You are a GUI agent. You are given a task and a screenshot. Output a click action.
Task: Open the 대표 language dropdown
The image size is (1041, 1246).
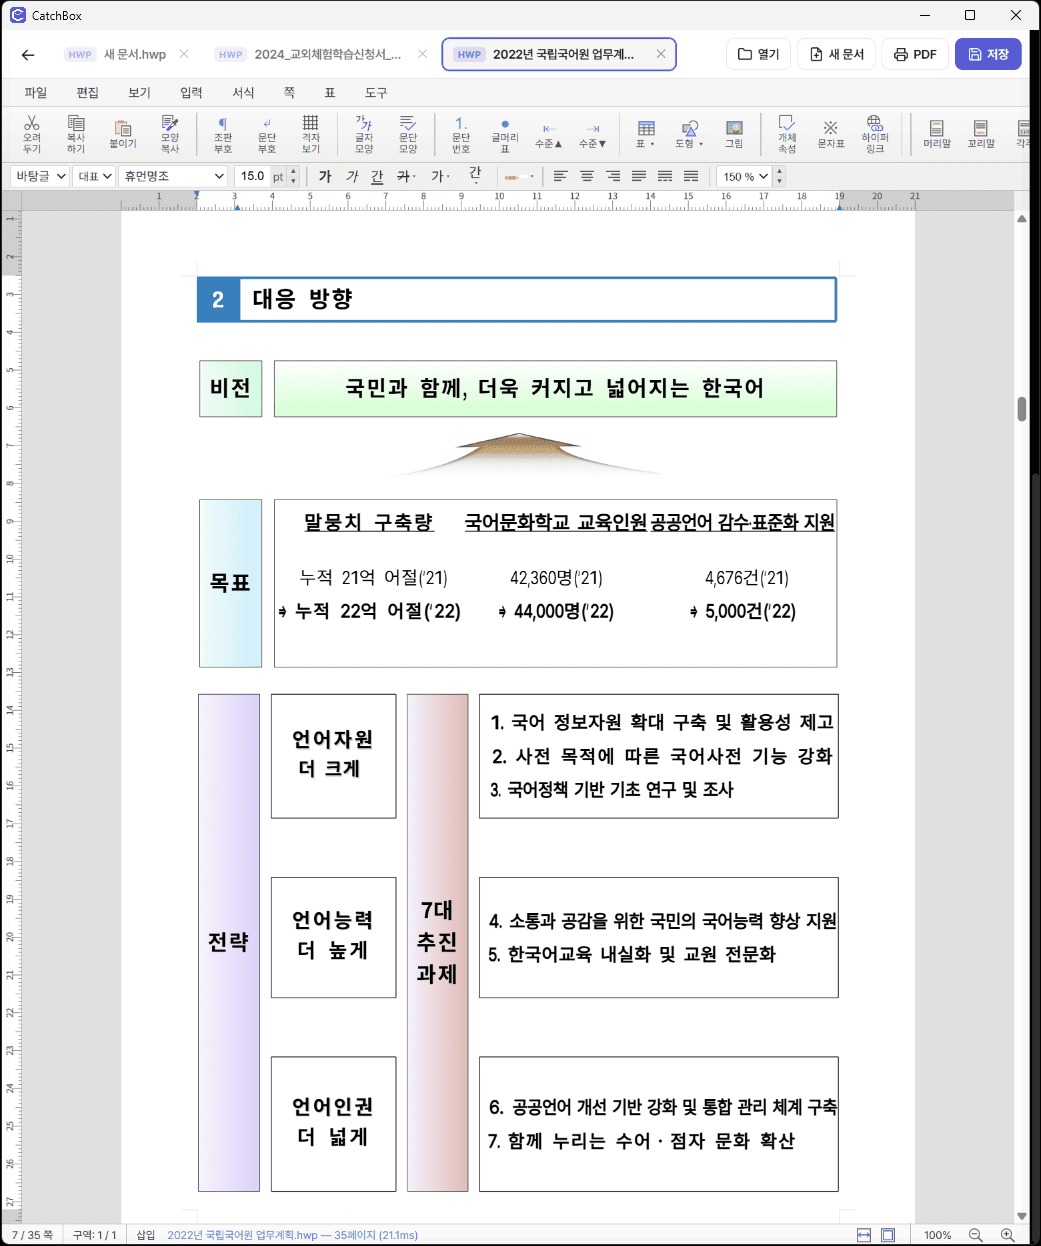coord(95,176)
